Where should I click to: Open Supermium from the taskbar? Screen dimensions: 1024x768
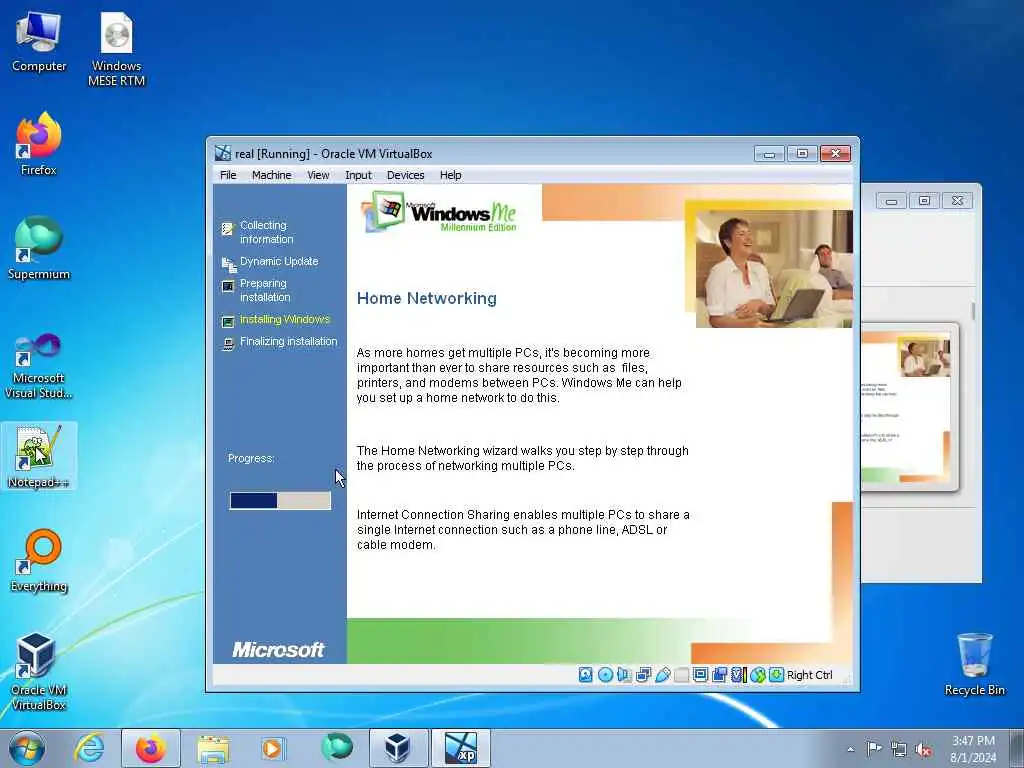click(336, 748)
